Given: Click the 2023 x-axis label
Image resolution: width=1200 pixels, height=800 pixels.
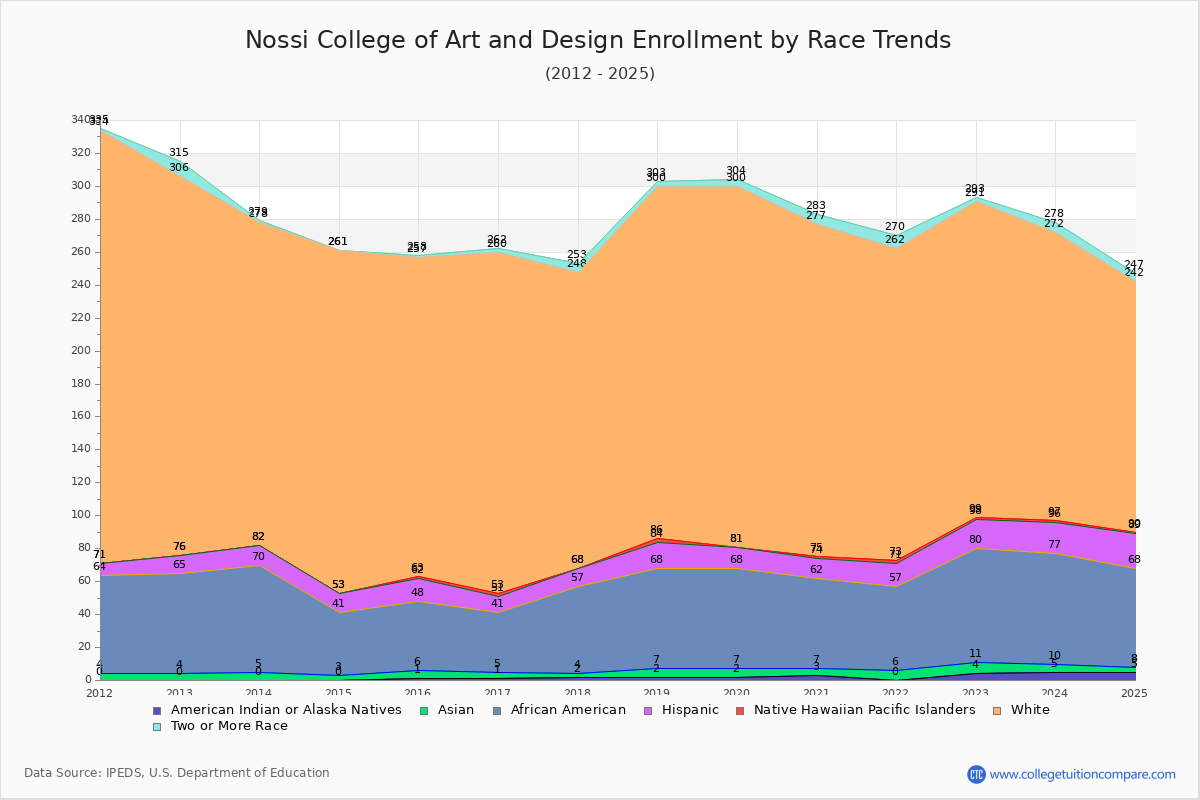Looking at the screenshot, I should click(976, 693).
